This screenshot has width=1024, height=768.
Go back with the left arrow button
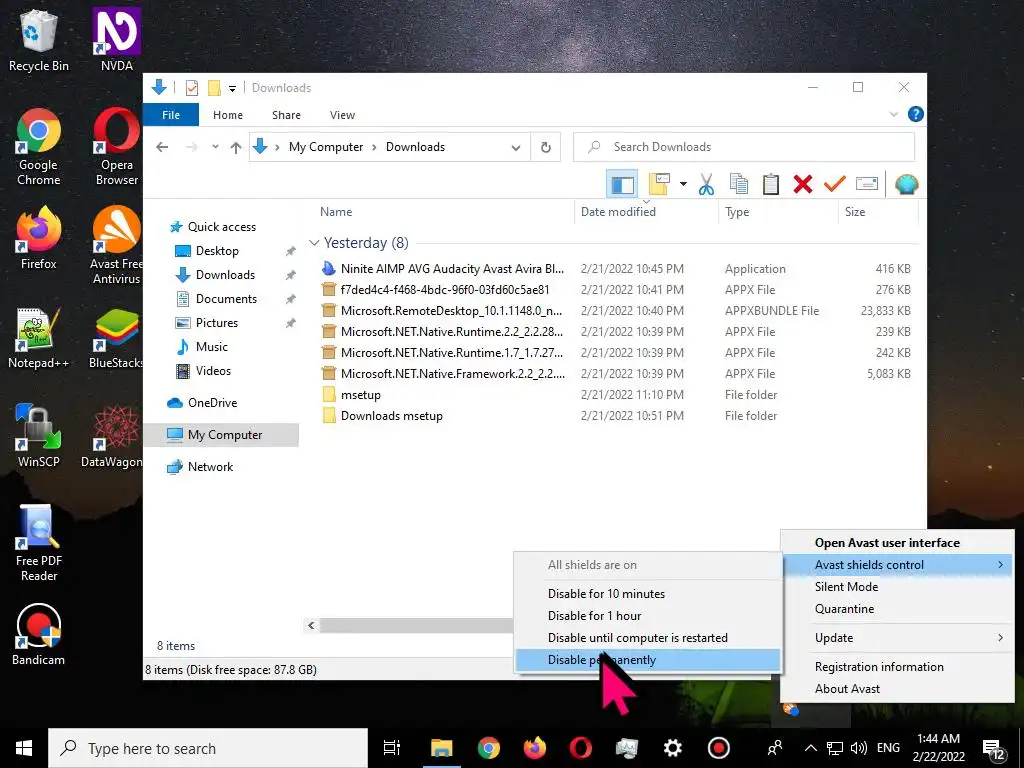163,147
